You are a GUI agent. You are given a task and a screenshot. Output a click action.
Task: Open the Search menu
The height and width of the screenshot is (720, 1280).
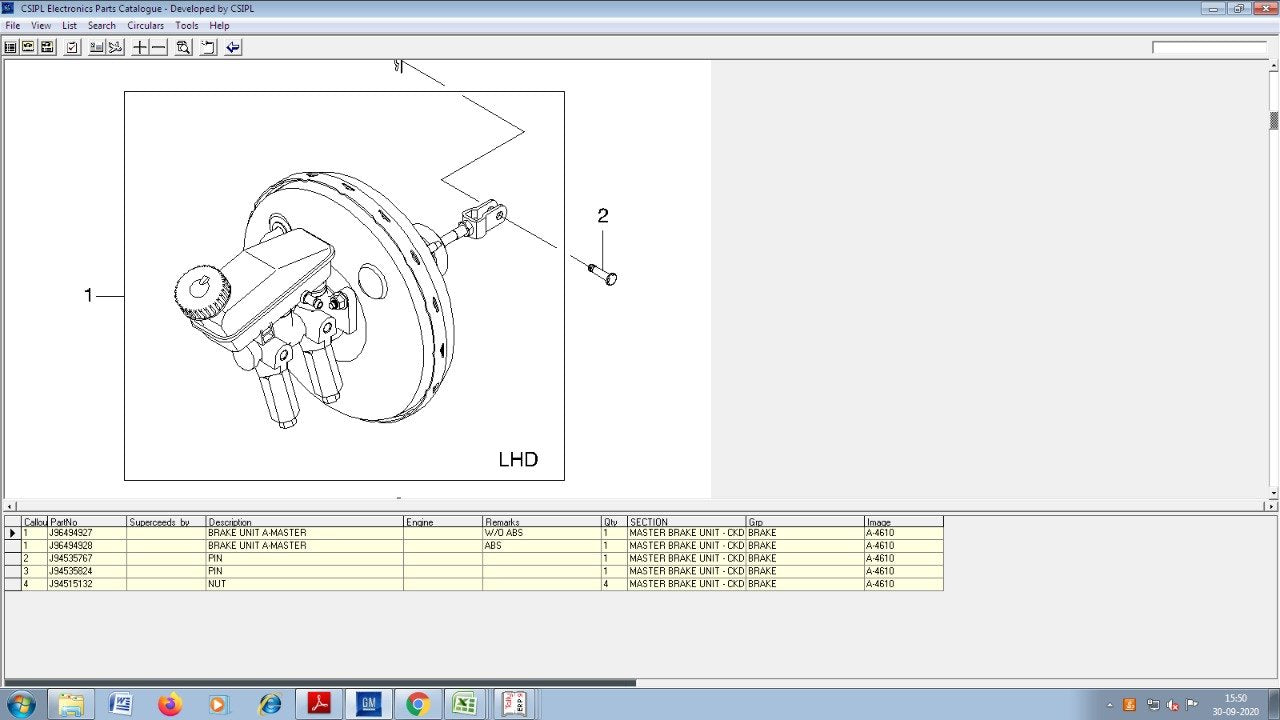(x=102, y=25)
